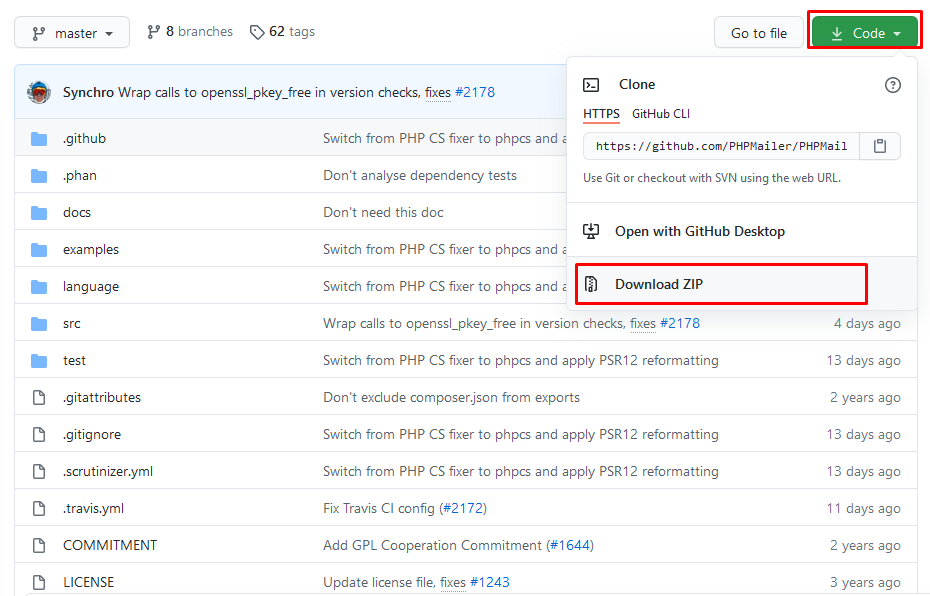Click the src folder icon
Viewport: 930px width, 596px height.
pos(39,323)
